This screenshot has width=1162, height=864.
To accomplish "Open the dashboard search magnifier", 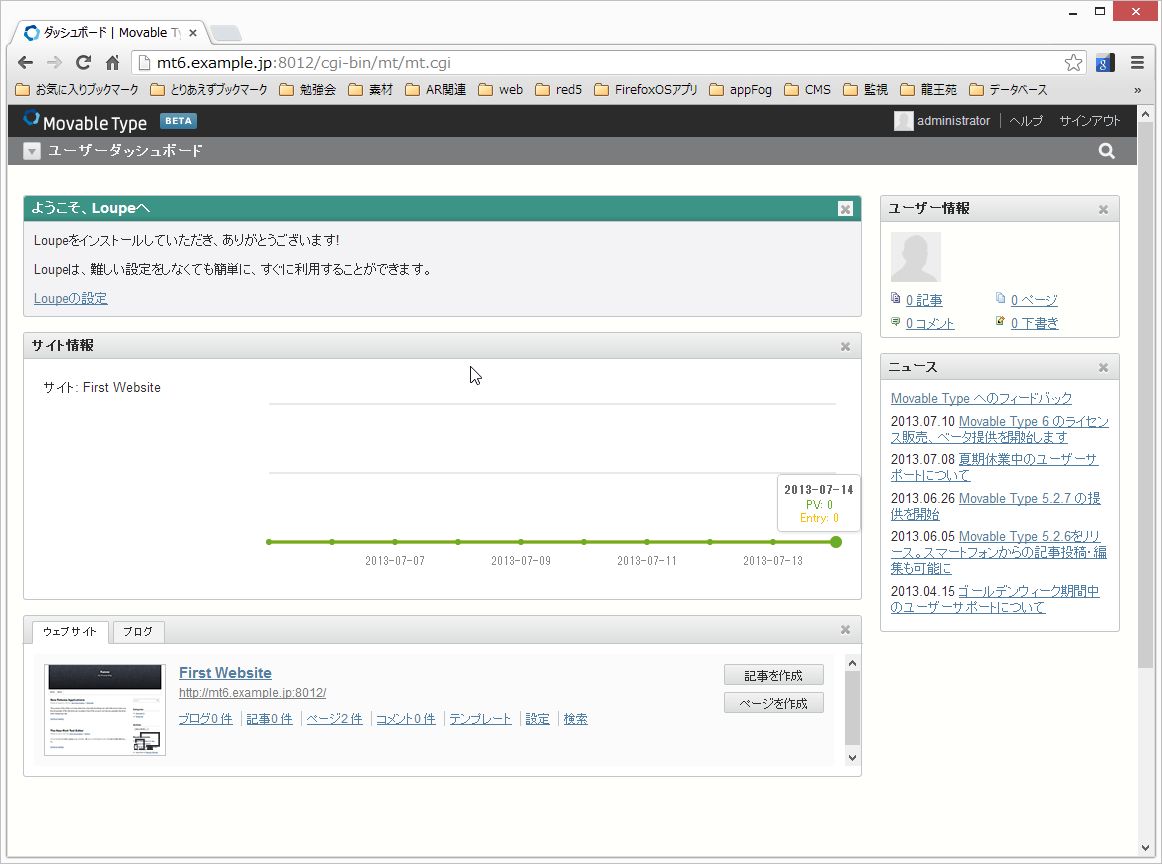I will 1106,151.
